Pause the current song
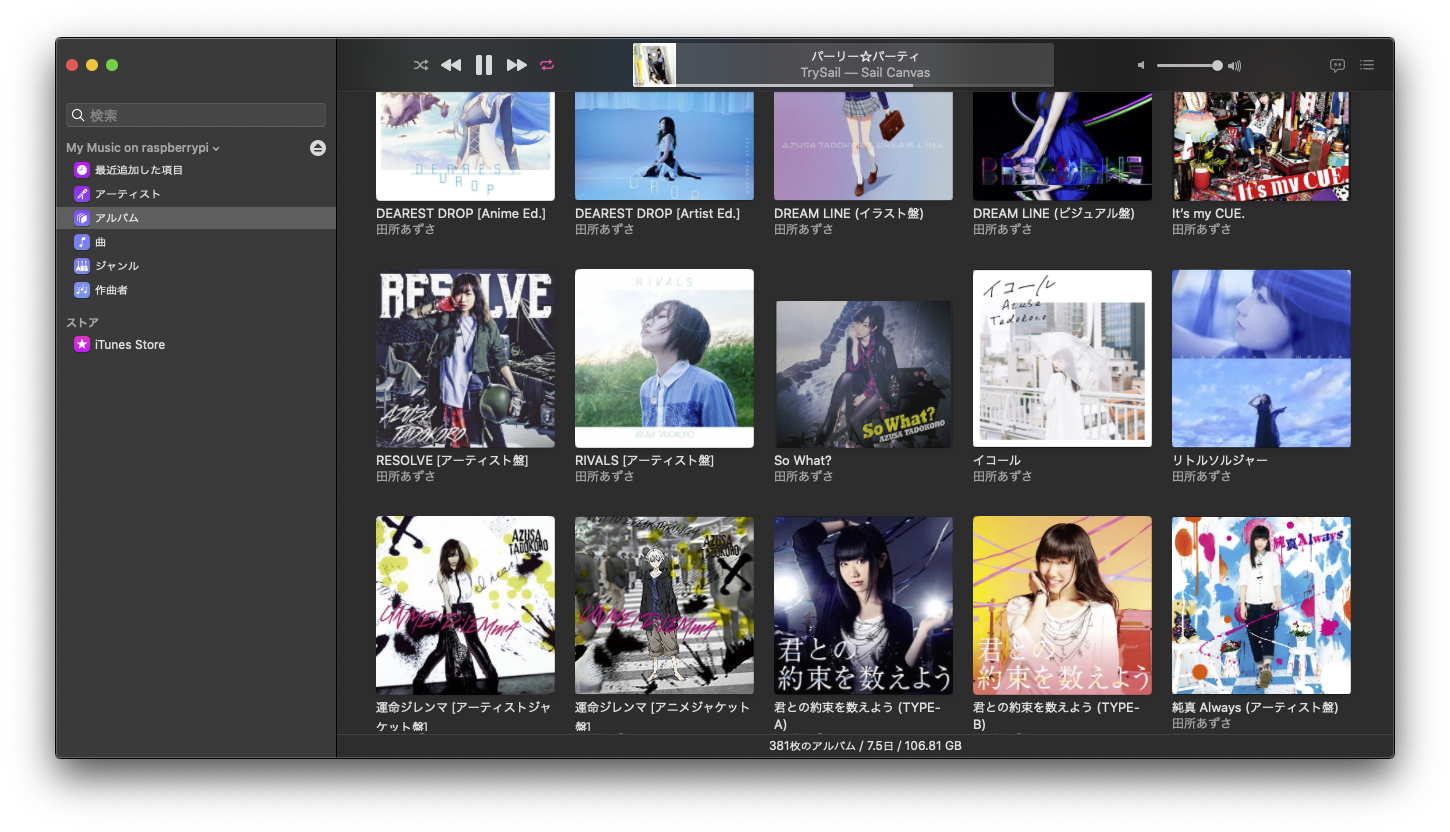This screenshot has height=832, width=1450. 484,65
